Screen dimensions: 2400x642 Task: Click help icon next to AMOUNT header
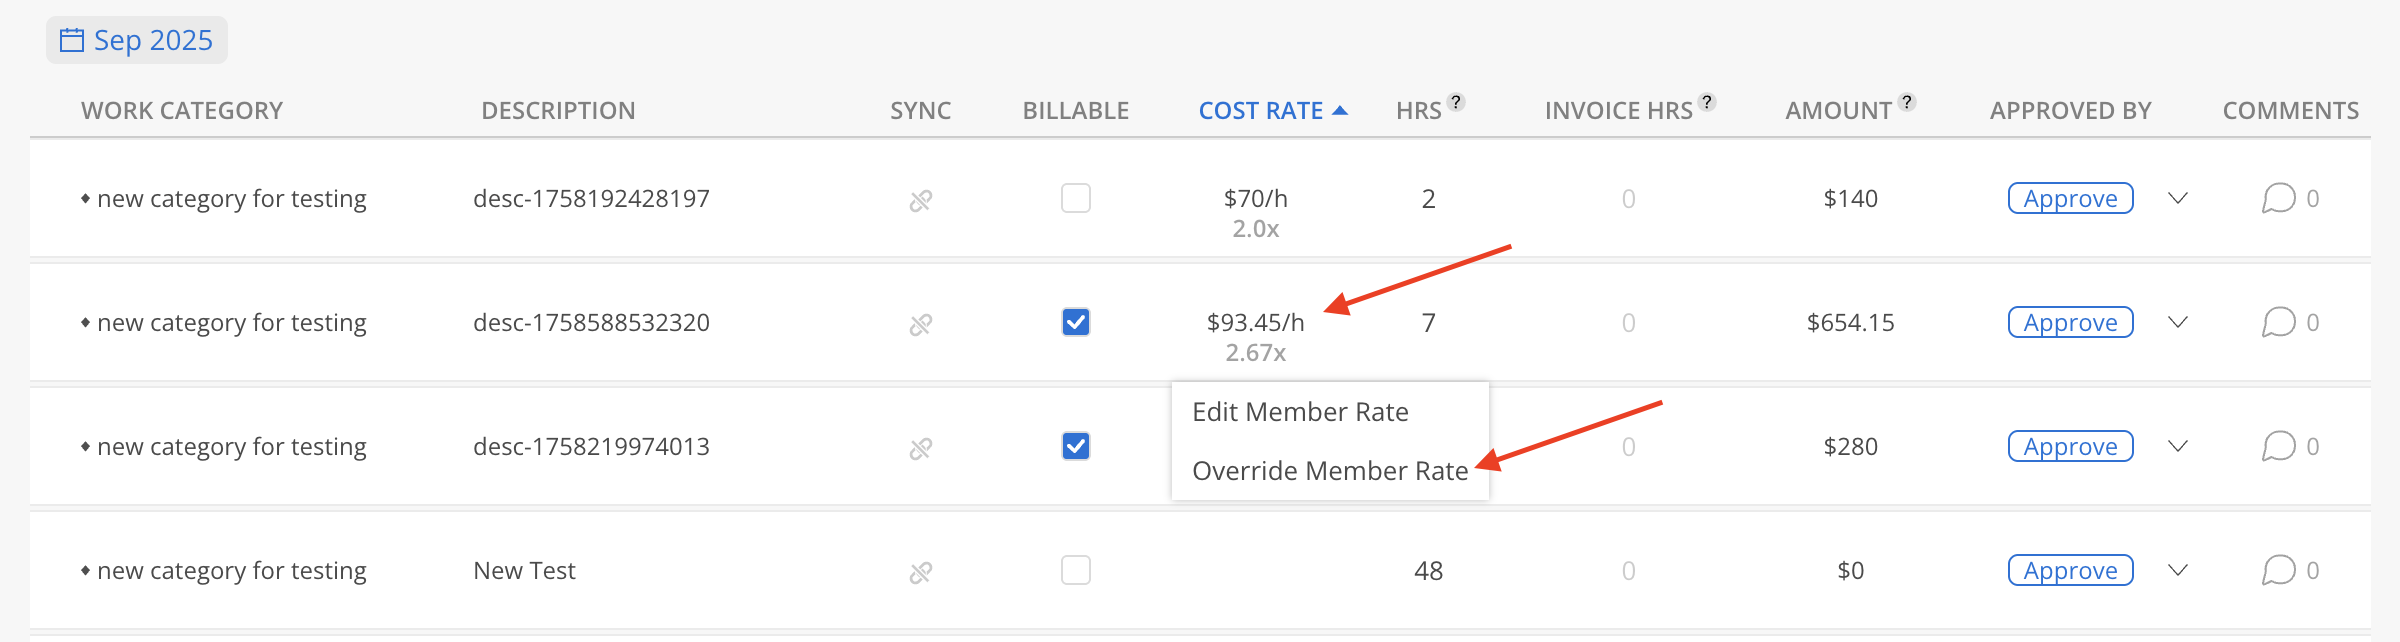coord(1907,102)
